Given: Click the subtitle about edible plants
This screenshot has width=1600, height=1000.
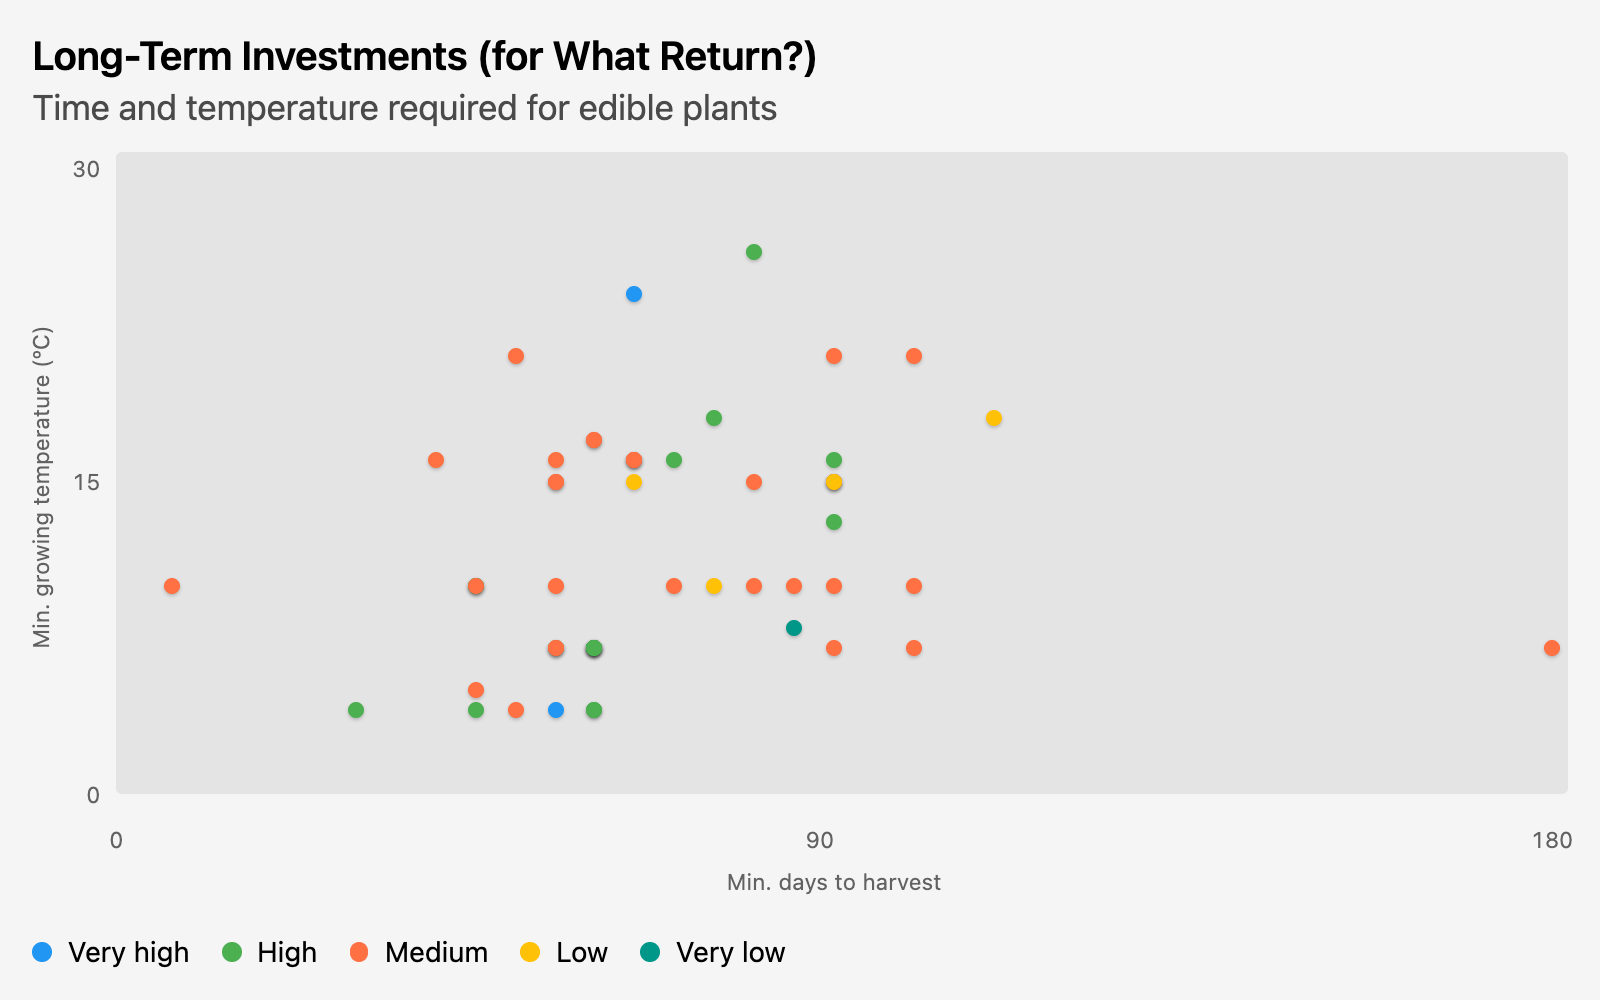Looking at the screenshot, I should pos(405,108).
